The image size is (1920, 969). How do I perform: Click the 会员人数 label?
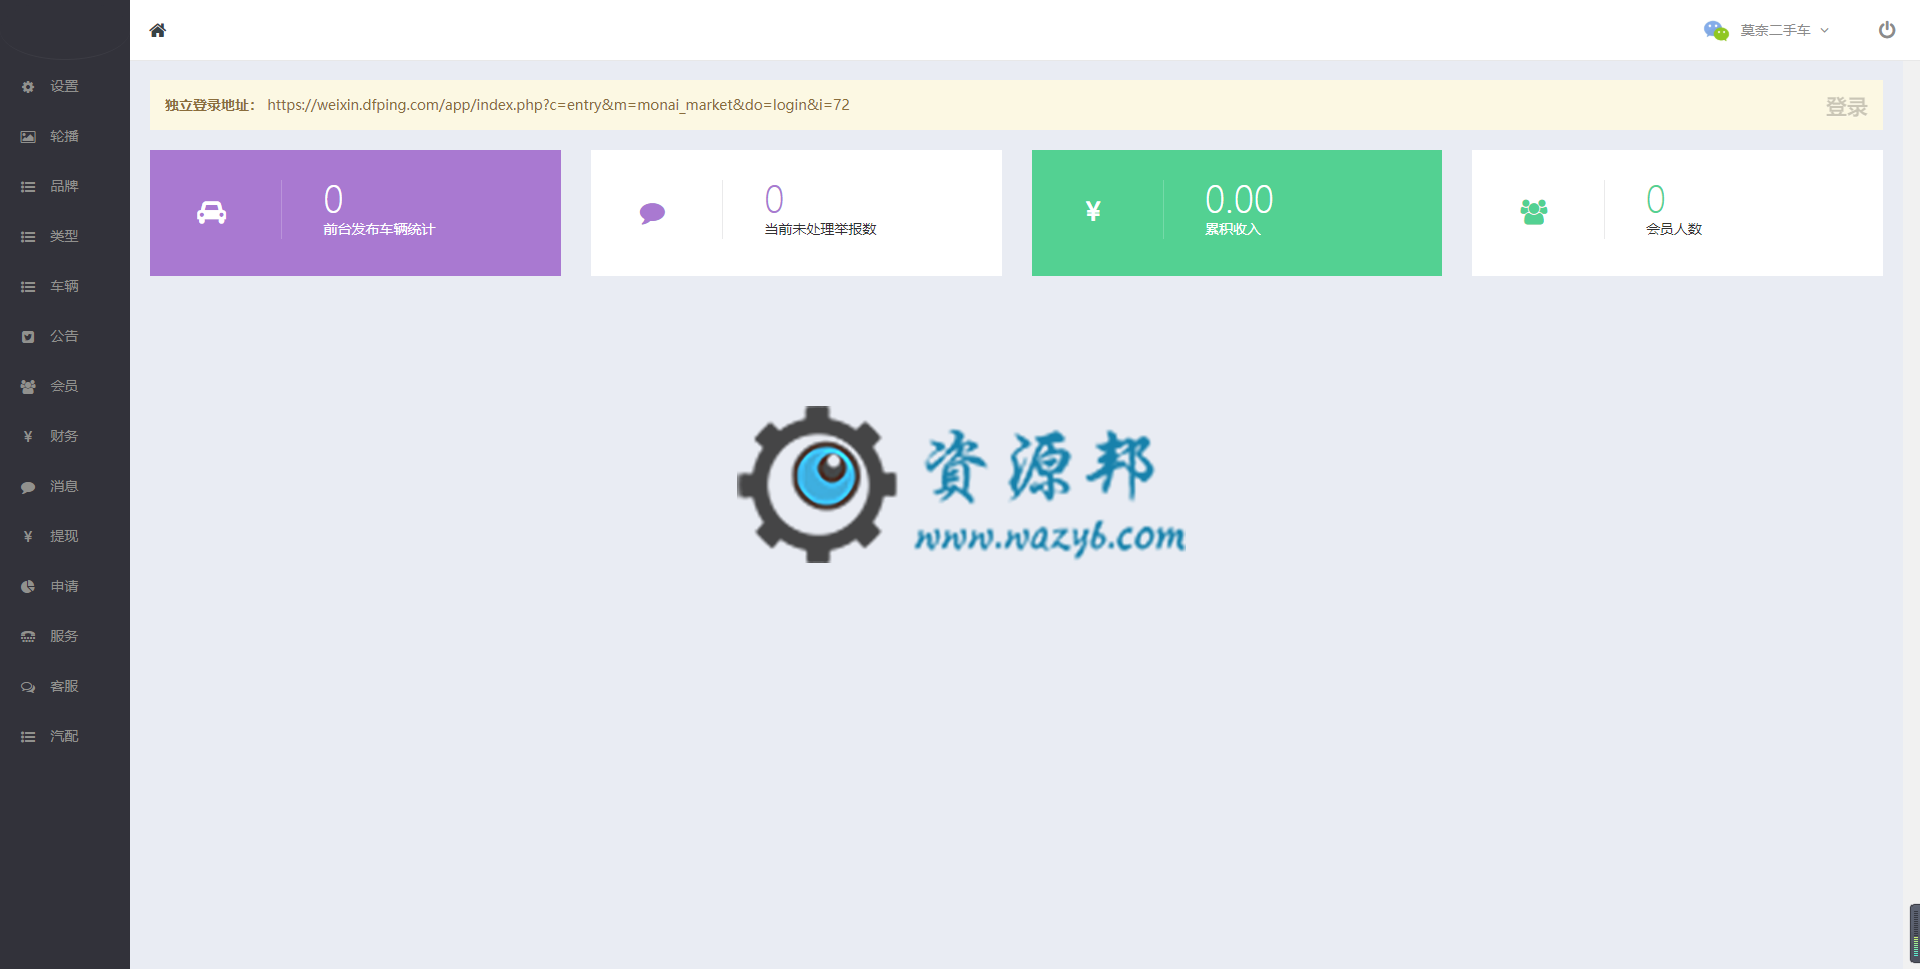tap(1674, 229)
